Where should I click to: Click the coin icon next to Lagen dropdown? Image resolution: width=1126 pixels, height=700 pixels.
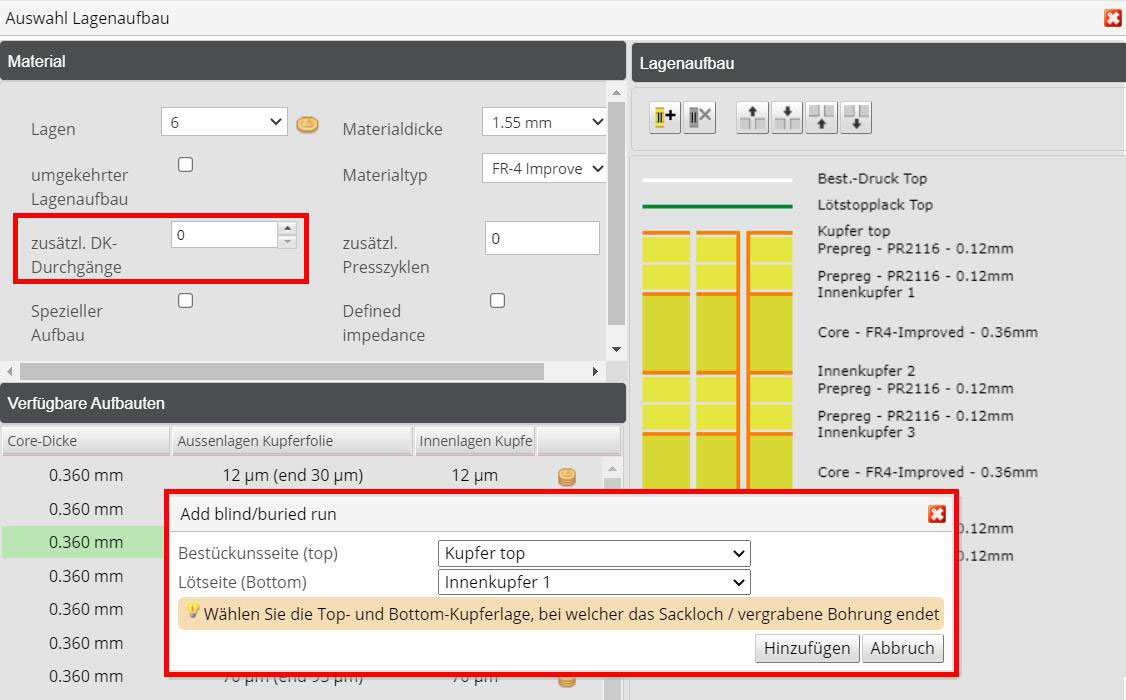click(307, 124)
